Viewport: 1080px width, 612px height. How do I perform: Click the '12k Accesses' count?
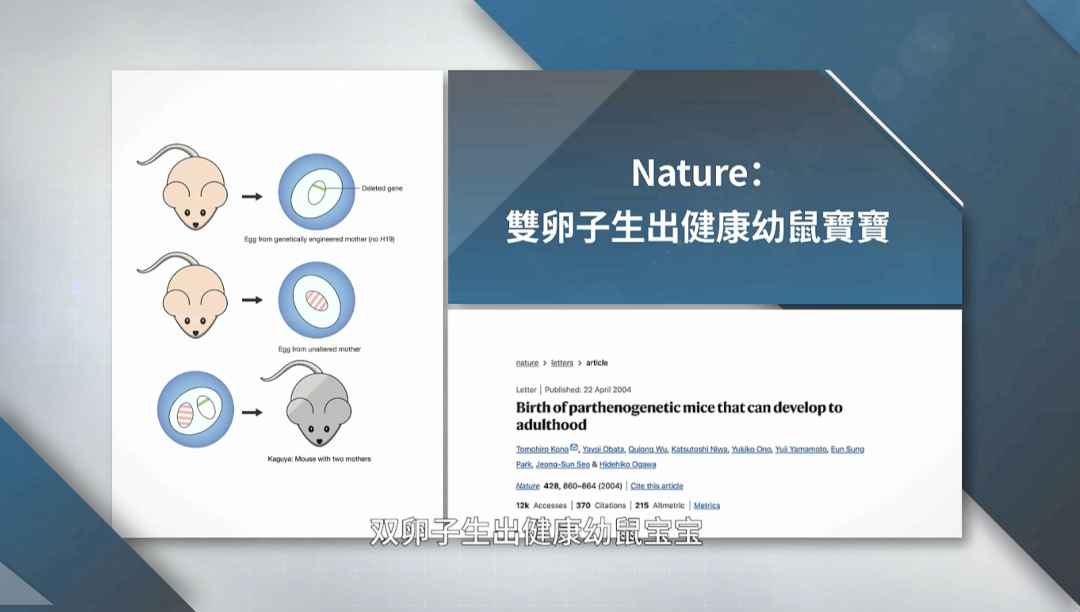click(x=541, y=505)
